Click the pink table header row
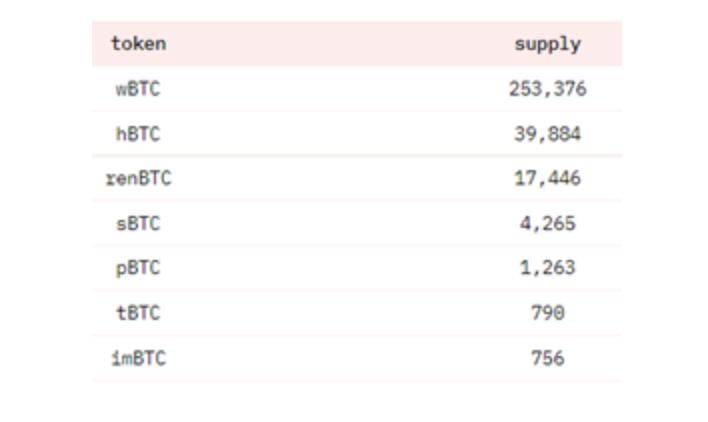Screen dimensions: 708x422 (356, 44)
